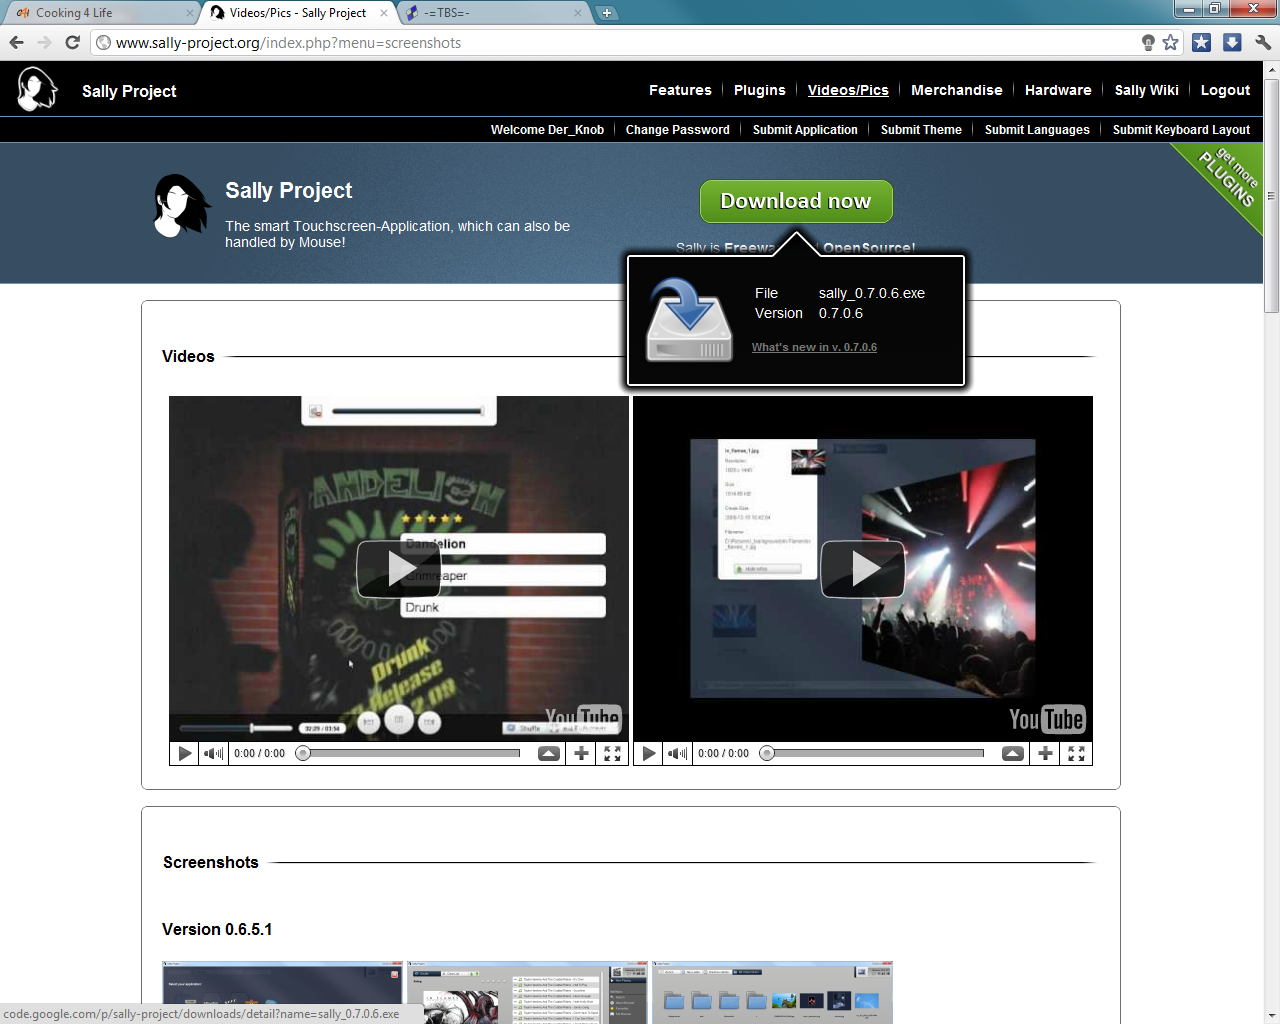Click Submit Application link
The height and width of the screenshot is (1024, 1280).
[805, 130]
